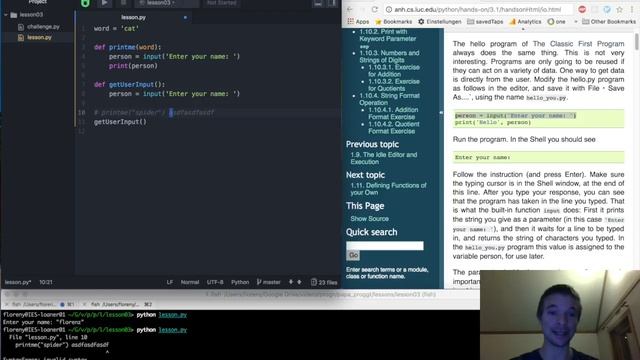Open 1.10.4 String Format Operation link
Screen dimensions: 640x360
pos(389,99)
